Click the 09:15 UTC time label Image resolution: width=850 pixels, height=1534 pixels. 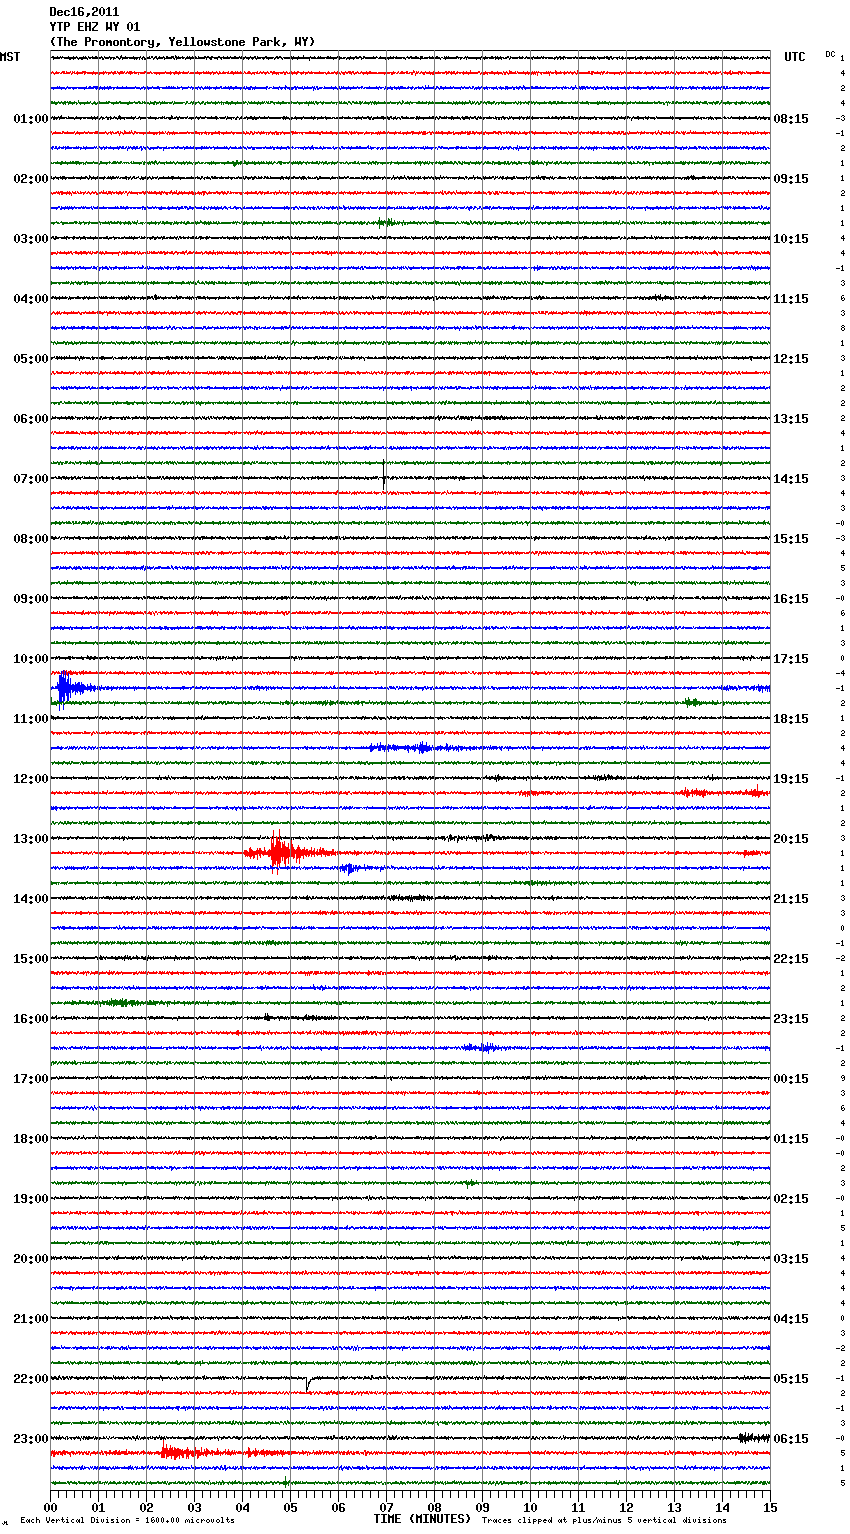pyautogui.click(x=791, y=179)
